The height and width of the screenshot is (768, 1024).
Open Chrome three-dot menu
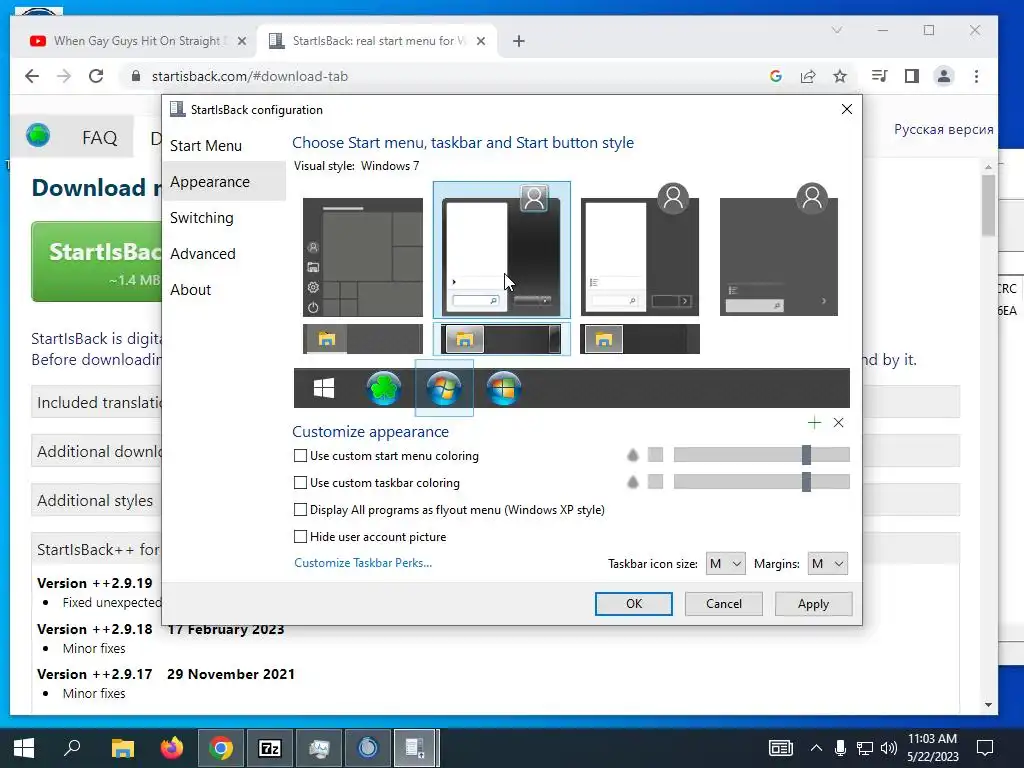976,76
